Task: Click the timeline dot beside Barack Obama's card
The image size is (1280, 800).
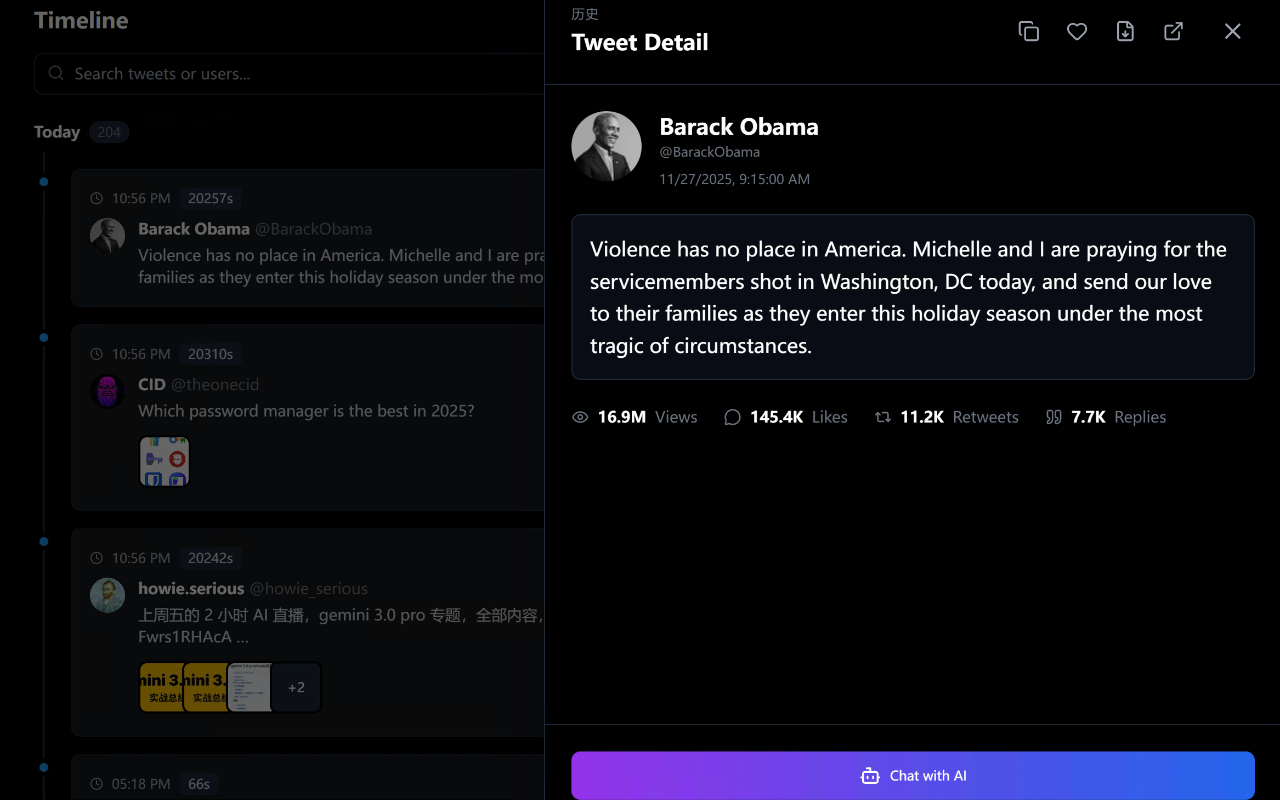Action: [44, 182]
